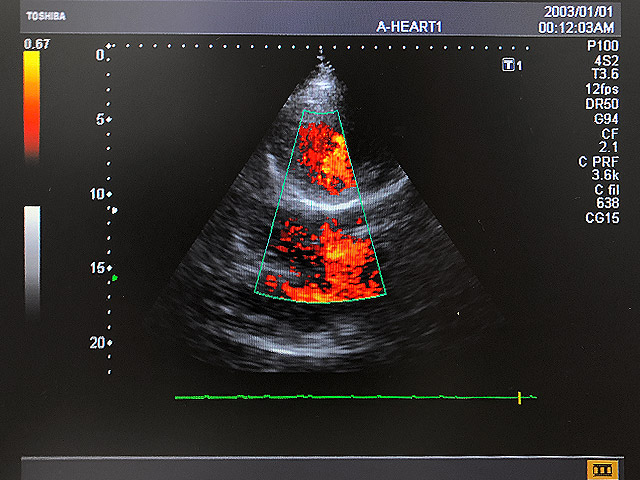Screen dimensions: 640x480
Task: Click the date 2003/01/01
Action: pyautogui.click(x=578, y=12)
